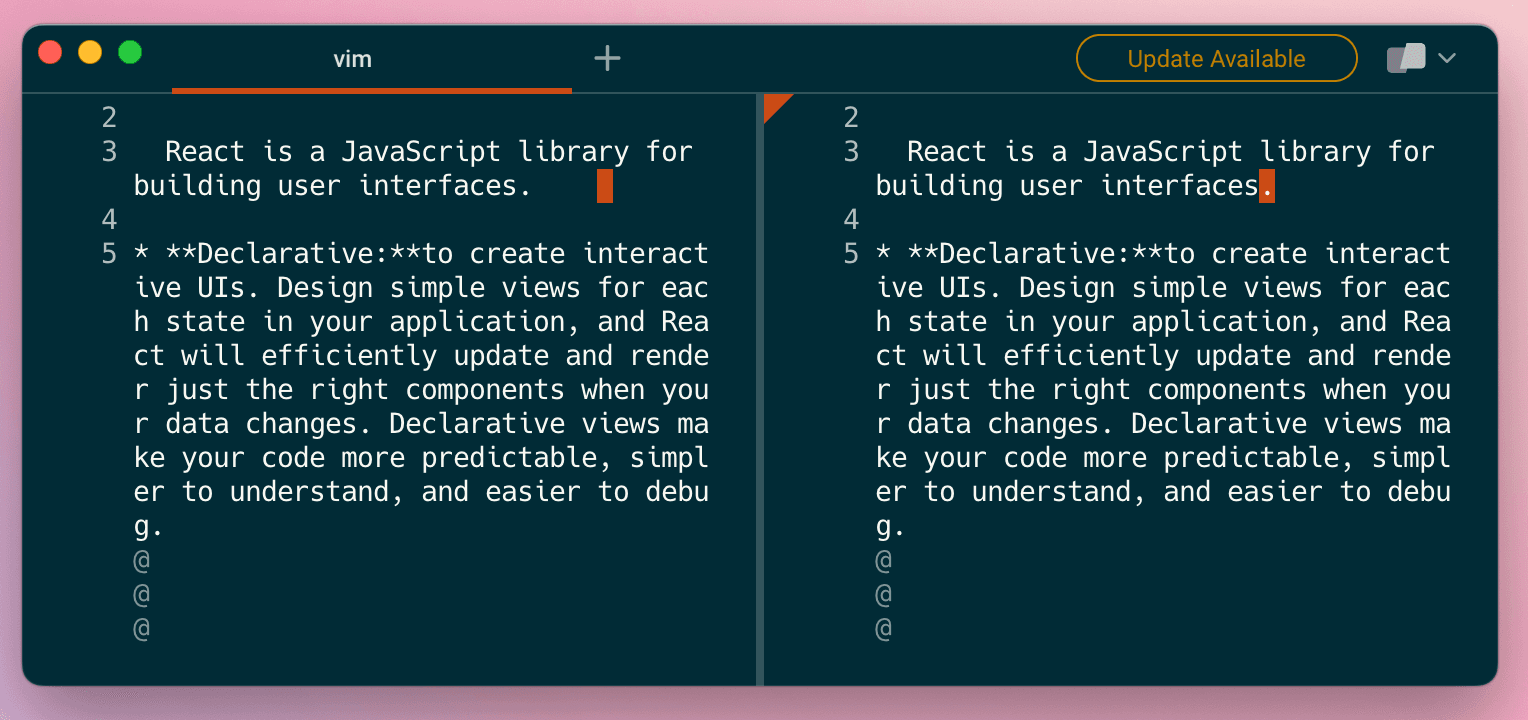Click the first "@" marker in left pane
Screen dimensions: 1528x720
click(142, 561)
